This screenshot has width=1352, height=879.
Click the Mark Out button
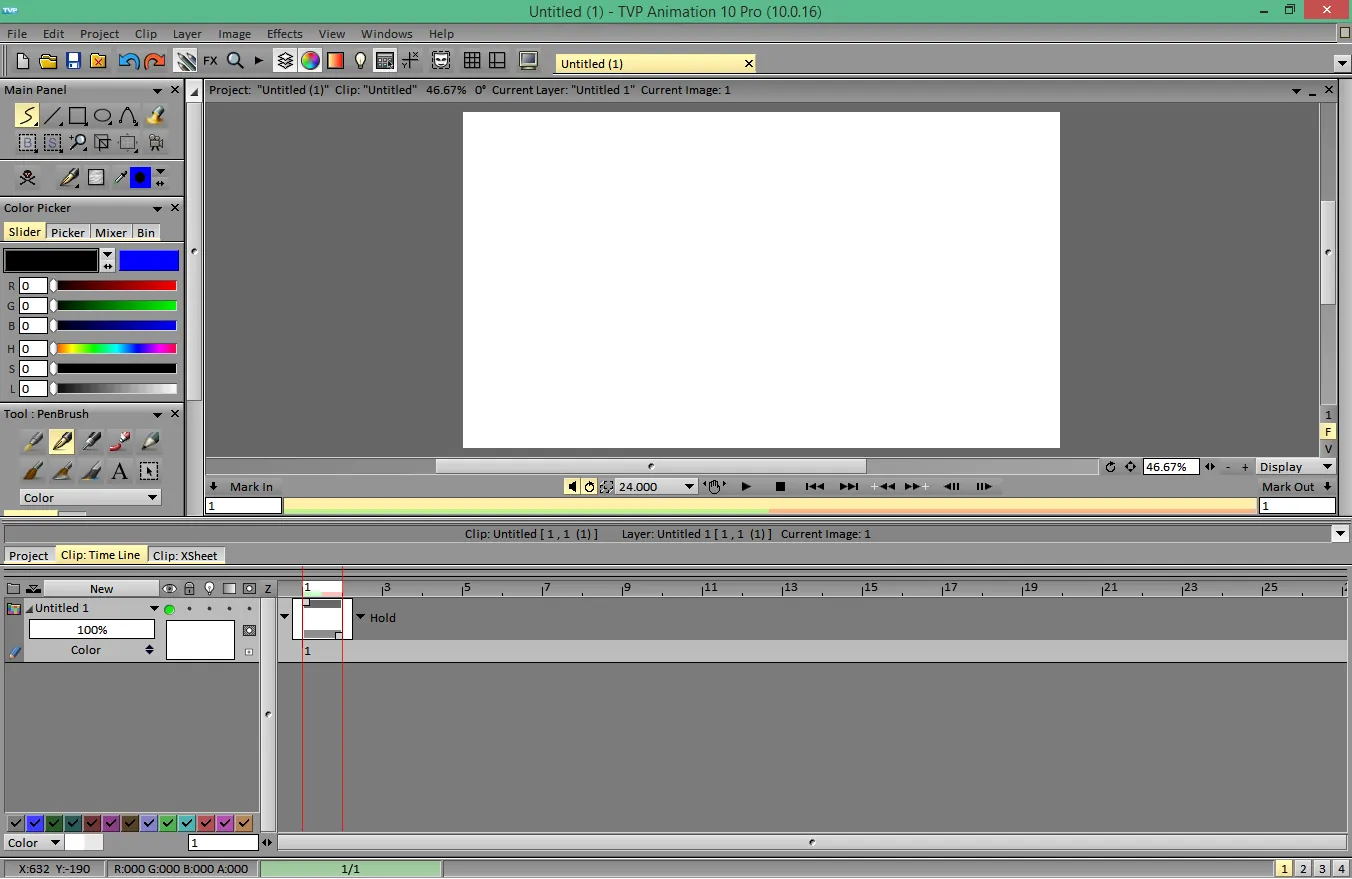1288,487
